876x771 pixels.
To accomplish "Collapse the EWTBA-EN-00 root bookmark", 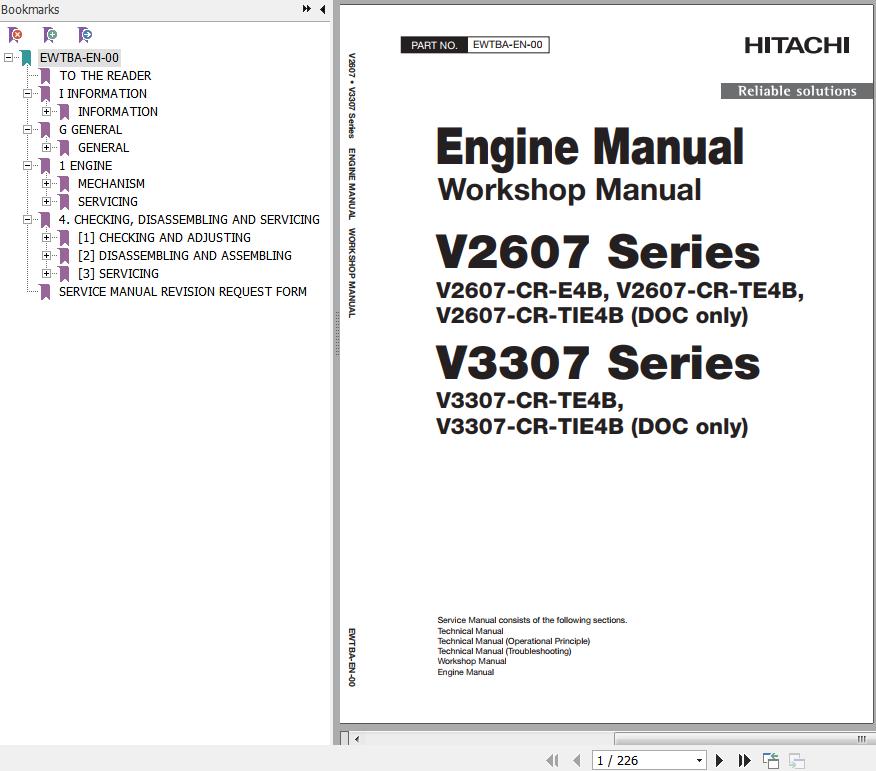I will point(8,58).
